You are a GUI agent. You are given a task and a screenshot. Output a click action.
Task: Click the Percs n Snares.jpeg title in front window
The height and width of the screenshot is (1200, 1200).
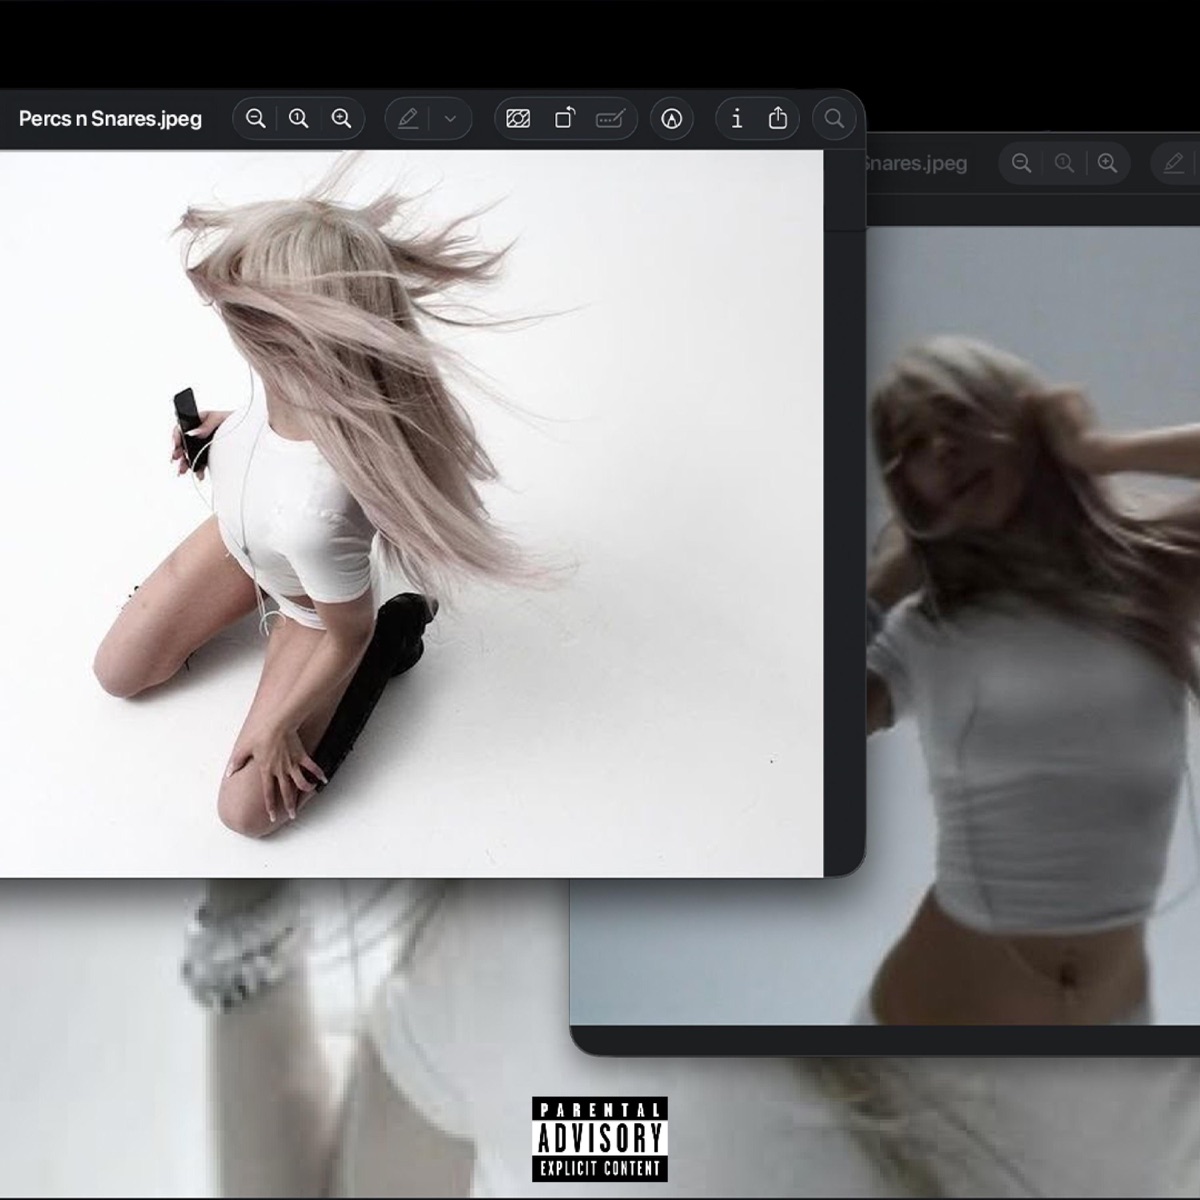110,119
